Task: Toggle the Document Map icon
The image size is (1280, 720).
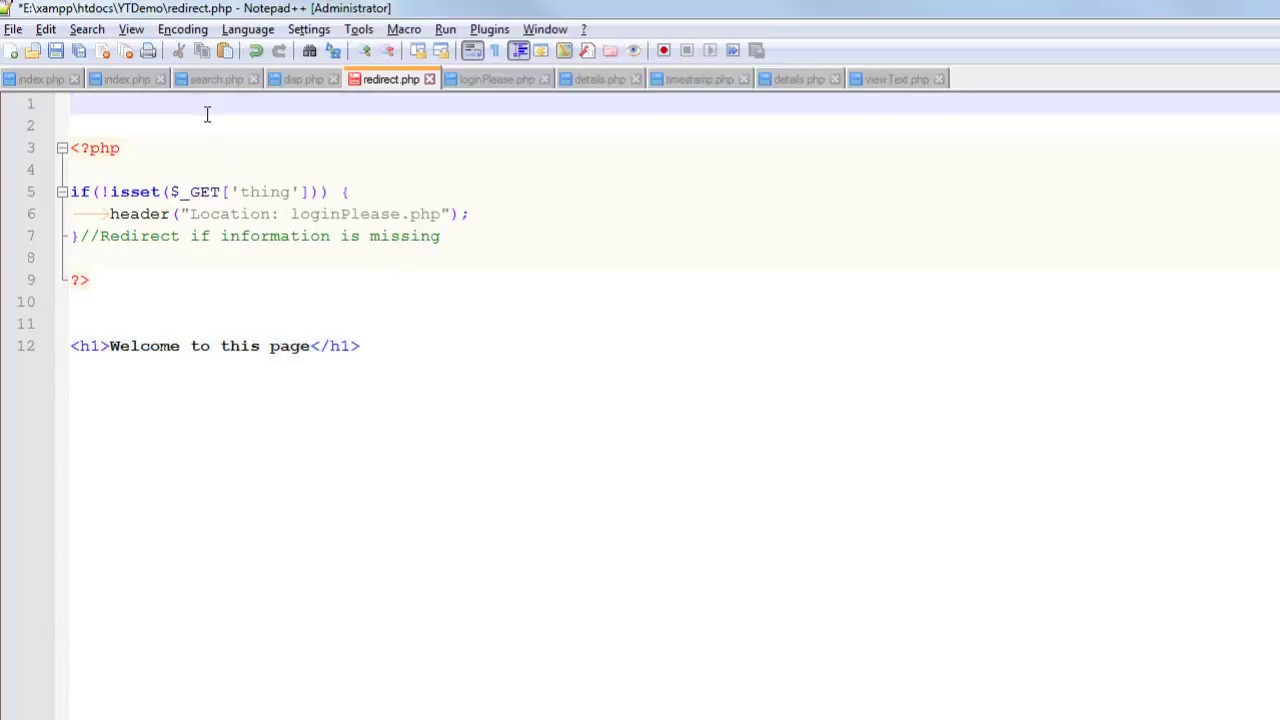Action: [564, 51]
